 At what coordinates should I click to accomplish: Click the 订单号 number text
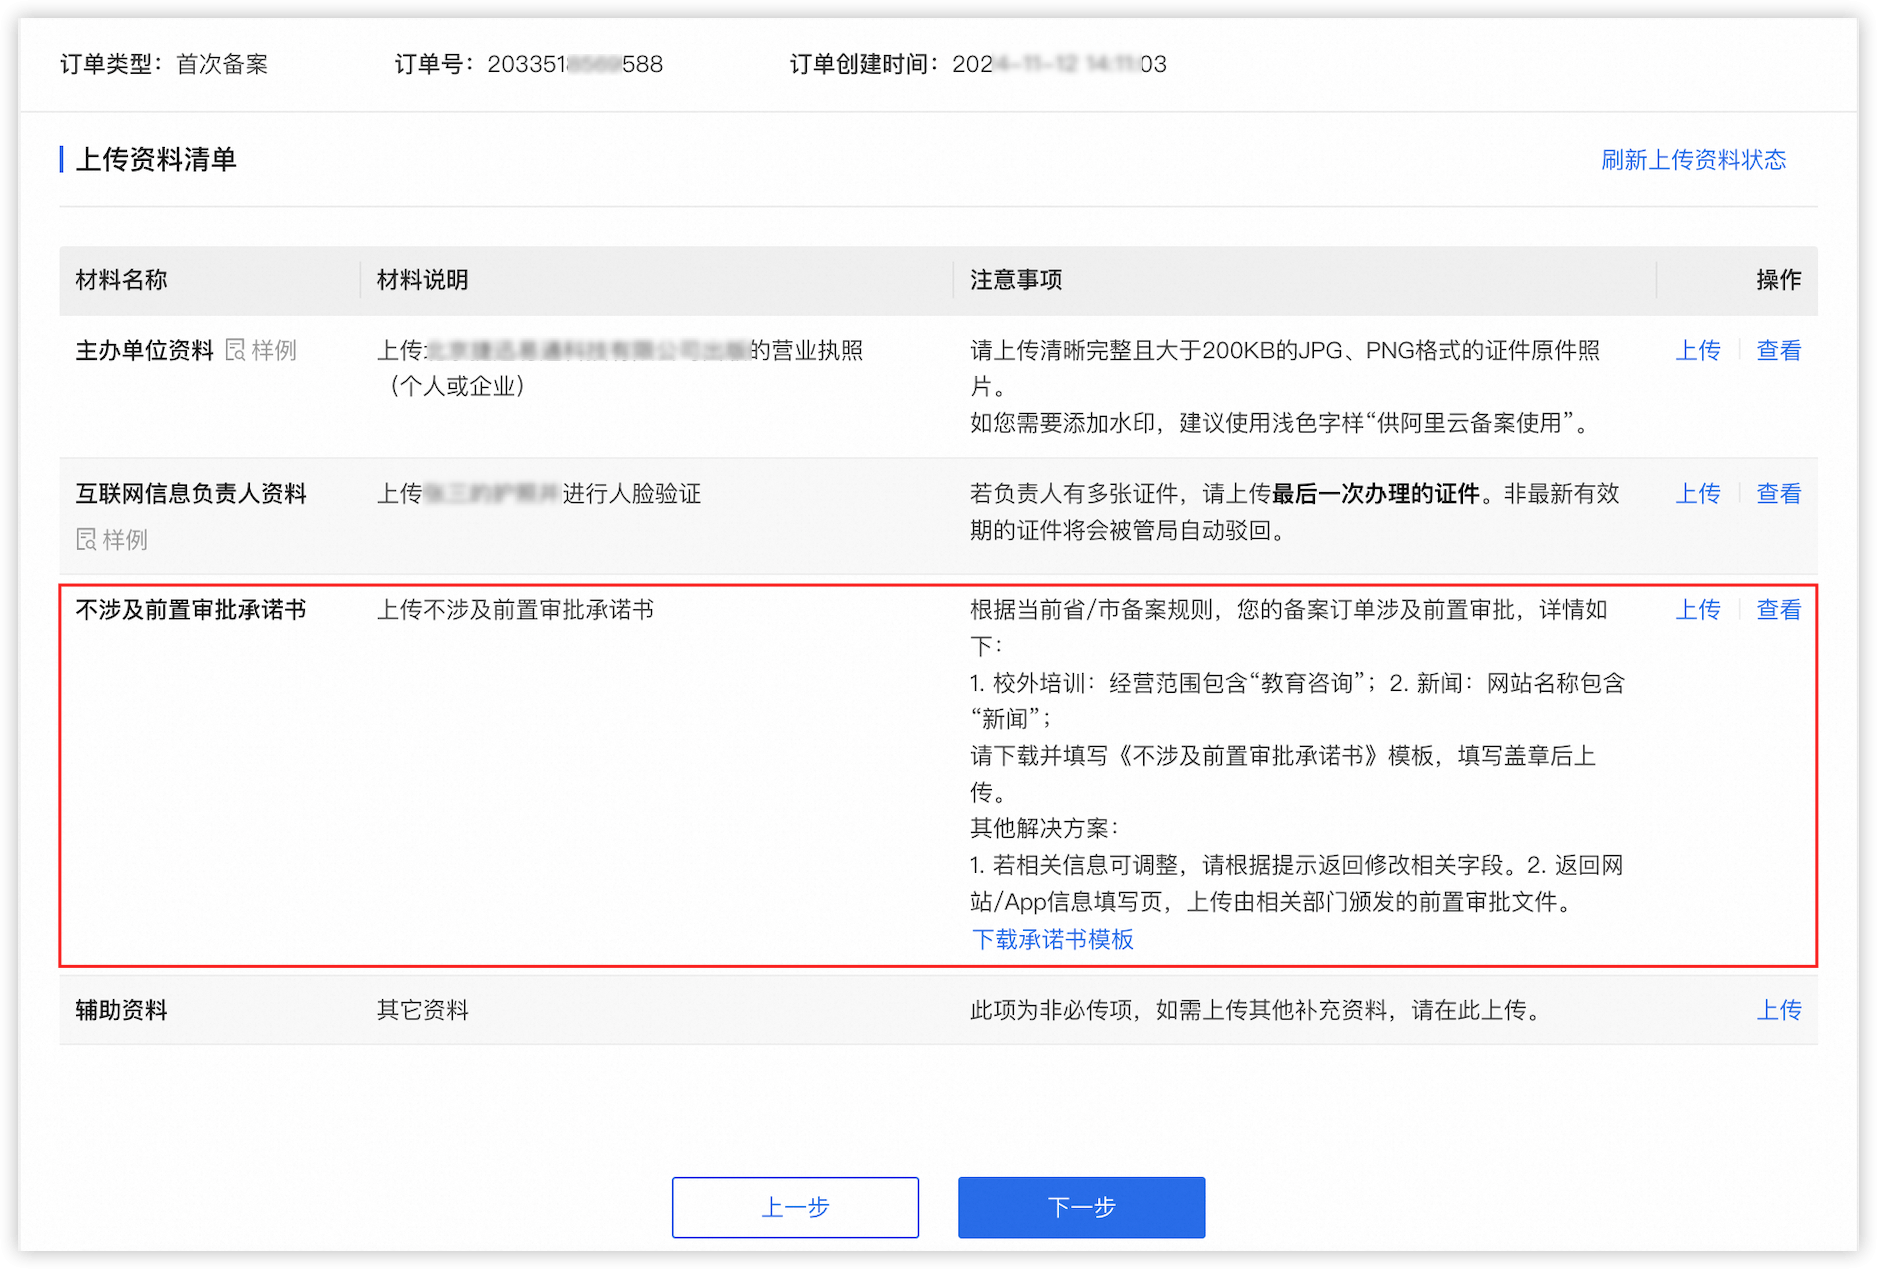[574, 64]
